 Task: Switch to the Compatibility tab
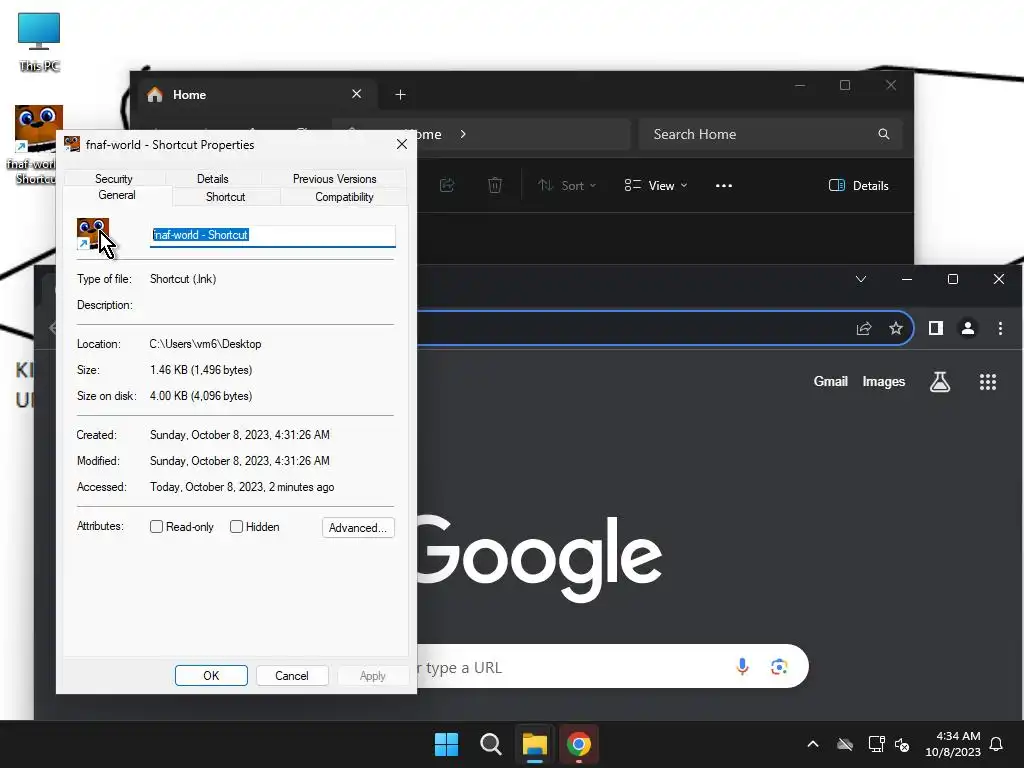pos(344,197)
